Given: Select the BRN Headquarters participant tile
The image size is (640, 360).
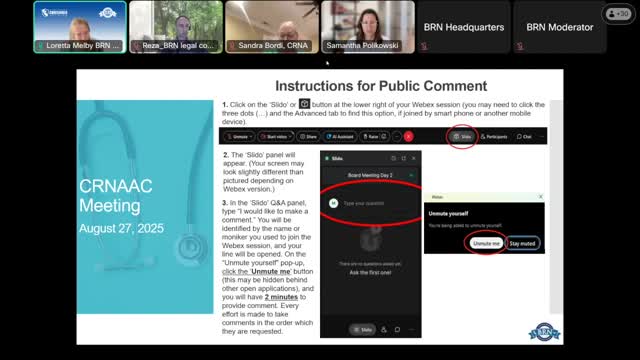Looking at the screenshot, I should tap(464, 27).
